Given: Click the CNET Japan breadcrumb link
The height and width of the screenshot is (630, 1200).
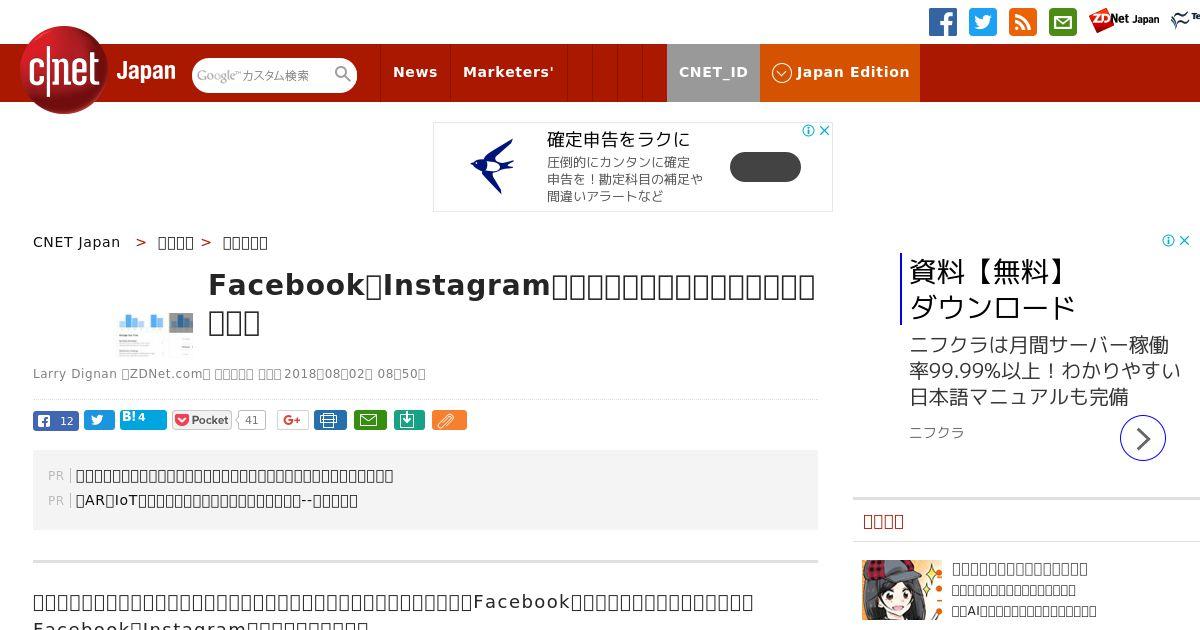Looking at the screenshot, I should tap(76, 242).
